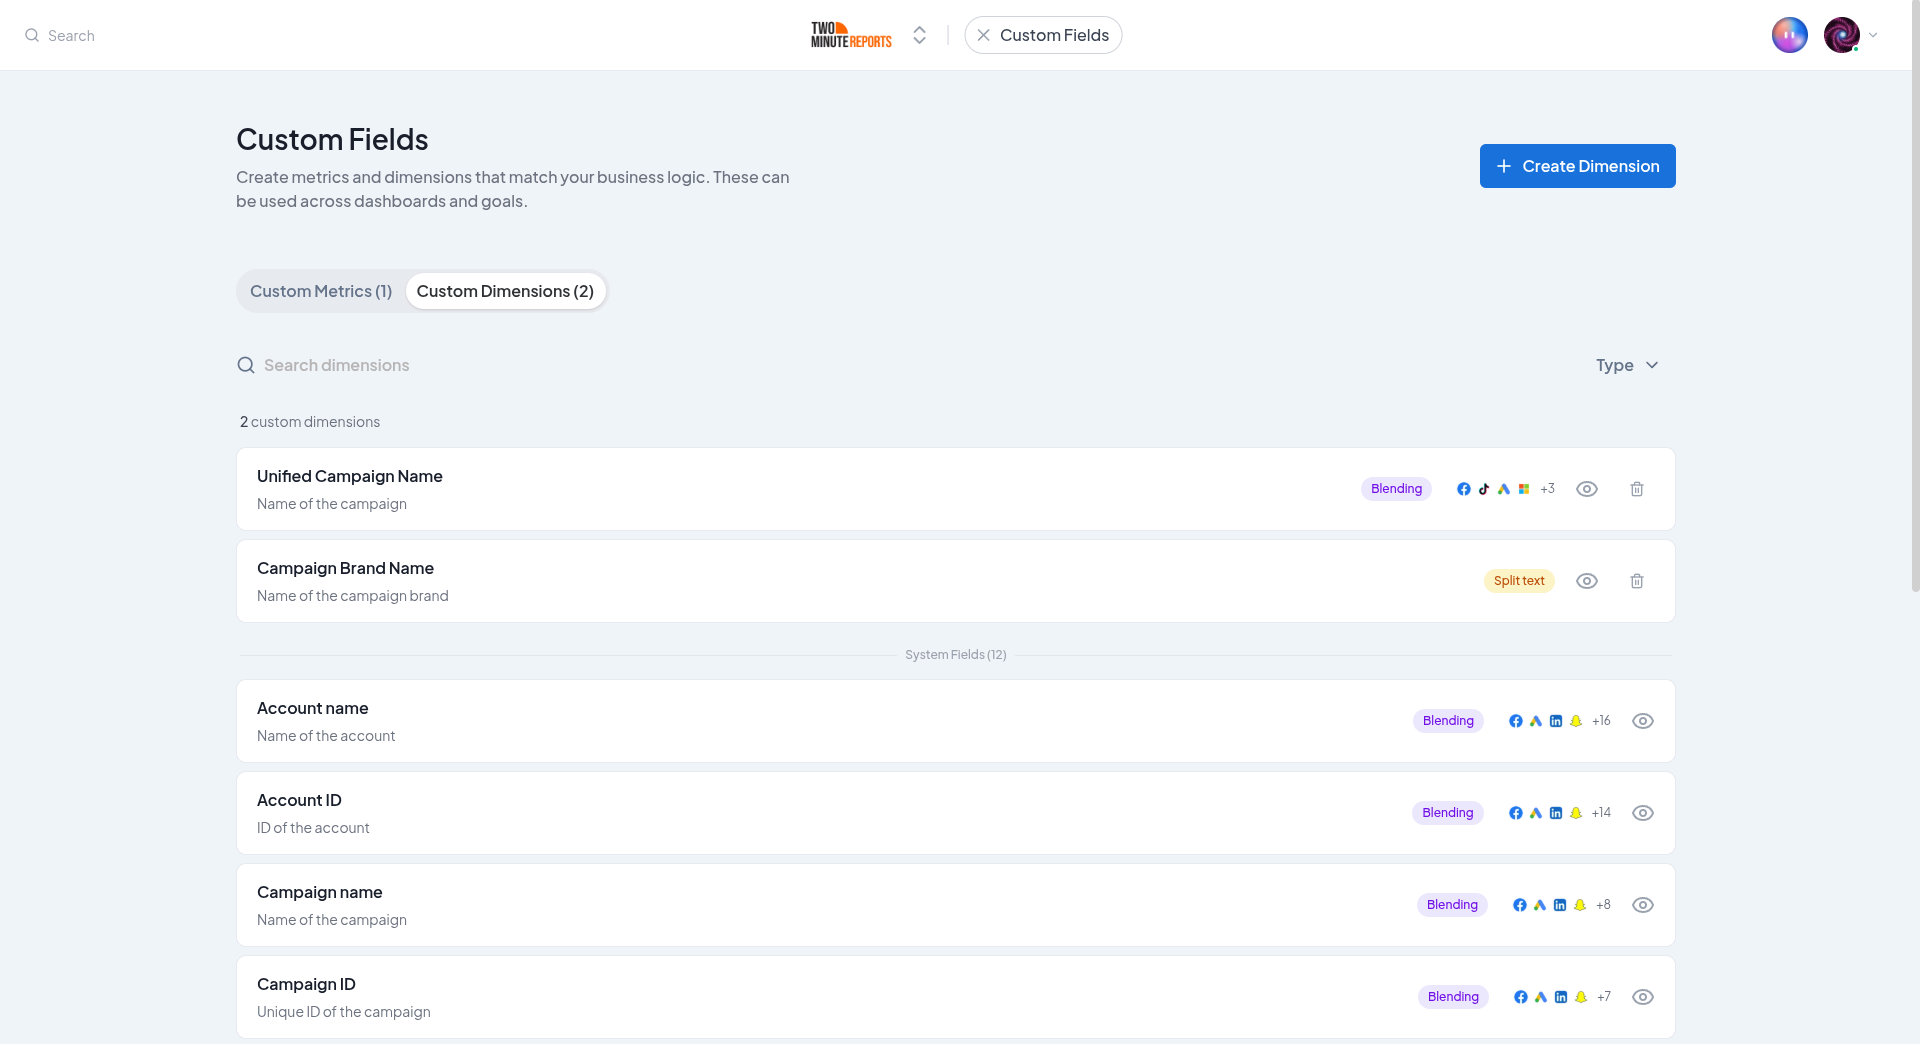Click the +7 sources count
Viewport: 1920px width, 1044px height.
[x=1604, y=997]
